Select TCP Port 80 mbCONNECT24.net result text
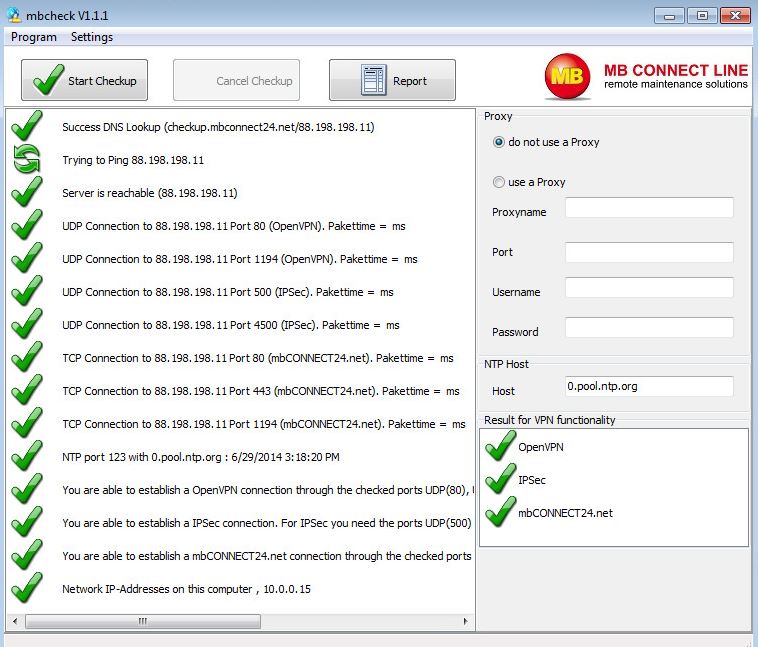 pyautogui.click(x=258, y=358)
